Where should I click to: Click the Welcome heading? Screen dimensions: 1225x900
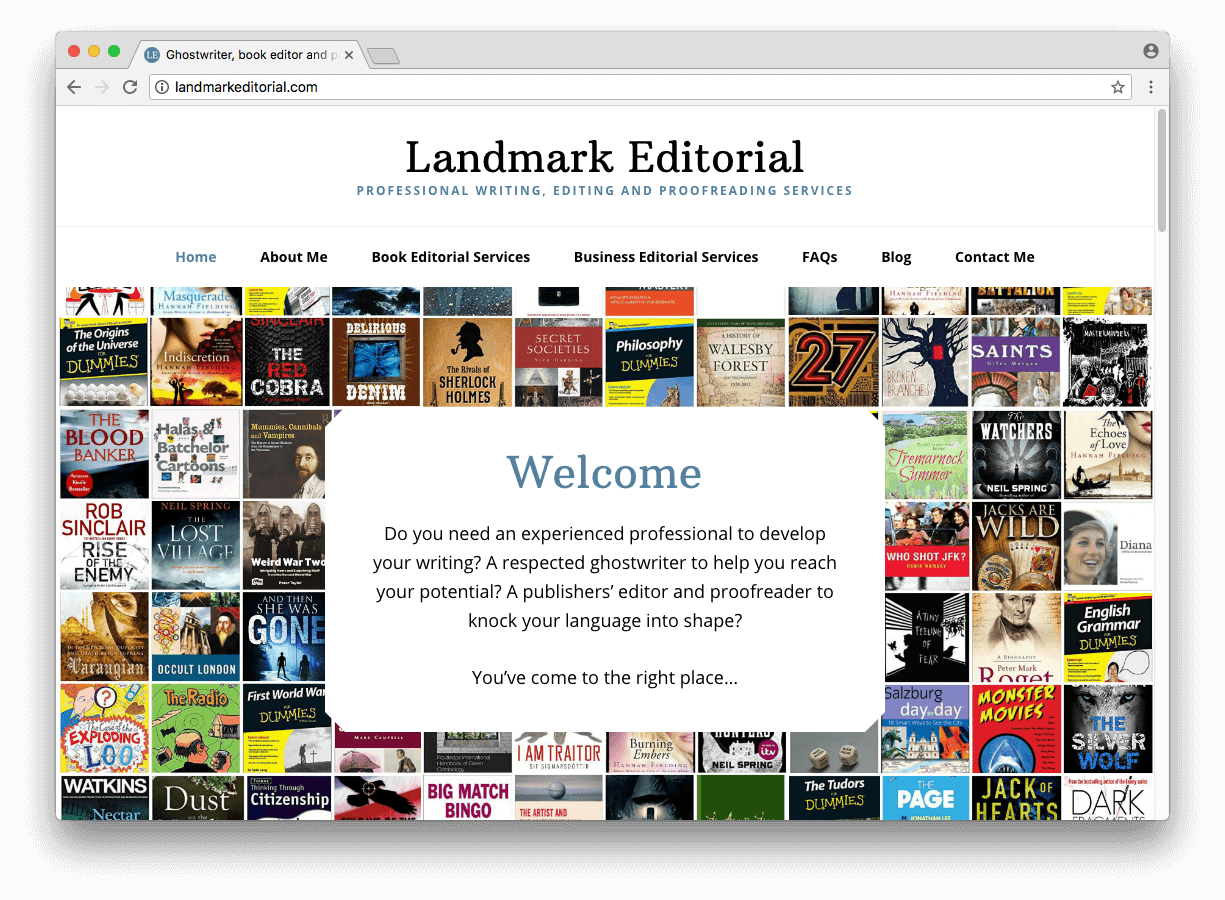pyautogui.click(x=604, y=472)
